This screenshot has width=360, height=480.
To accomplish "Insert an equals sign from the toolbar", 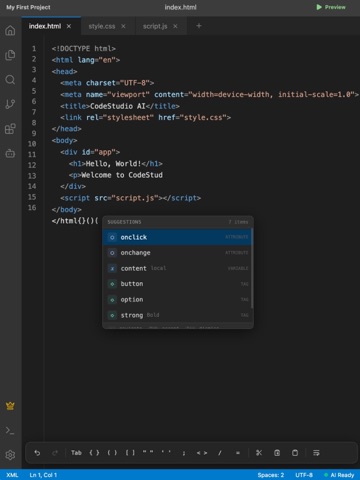I will tap(238, 453).
